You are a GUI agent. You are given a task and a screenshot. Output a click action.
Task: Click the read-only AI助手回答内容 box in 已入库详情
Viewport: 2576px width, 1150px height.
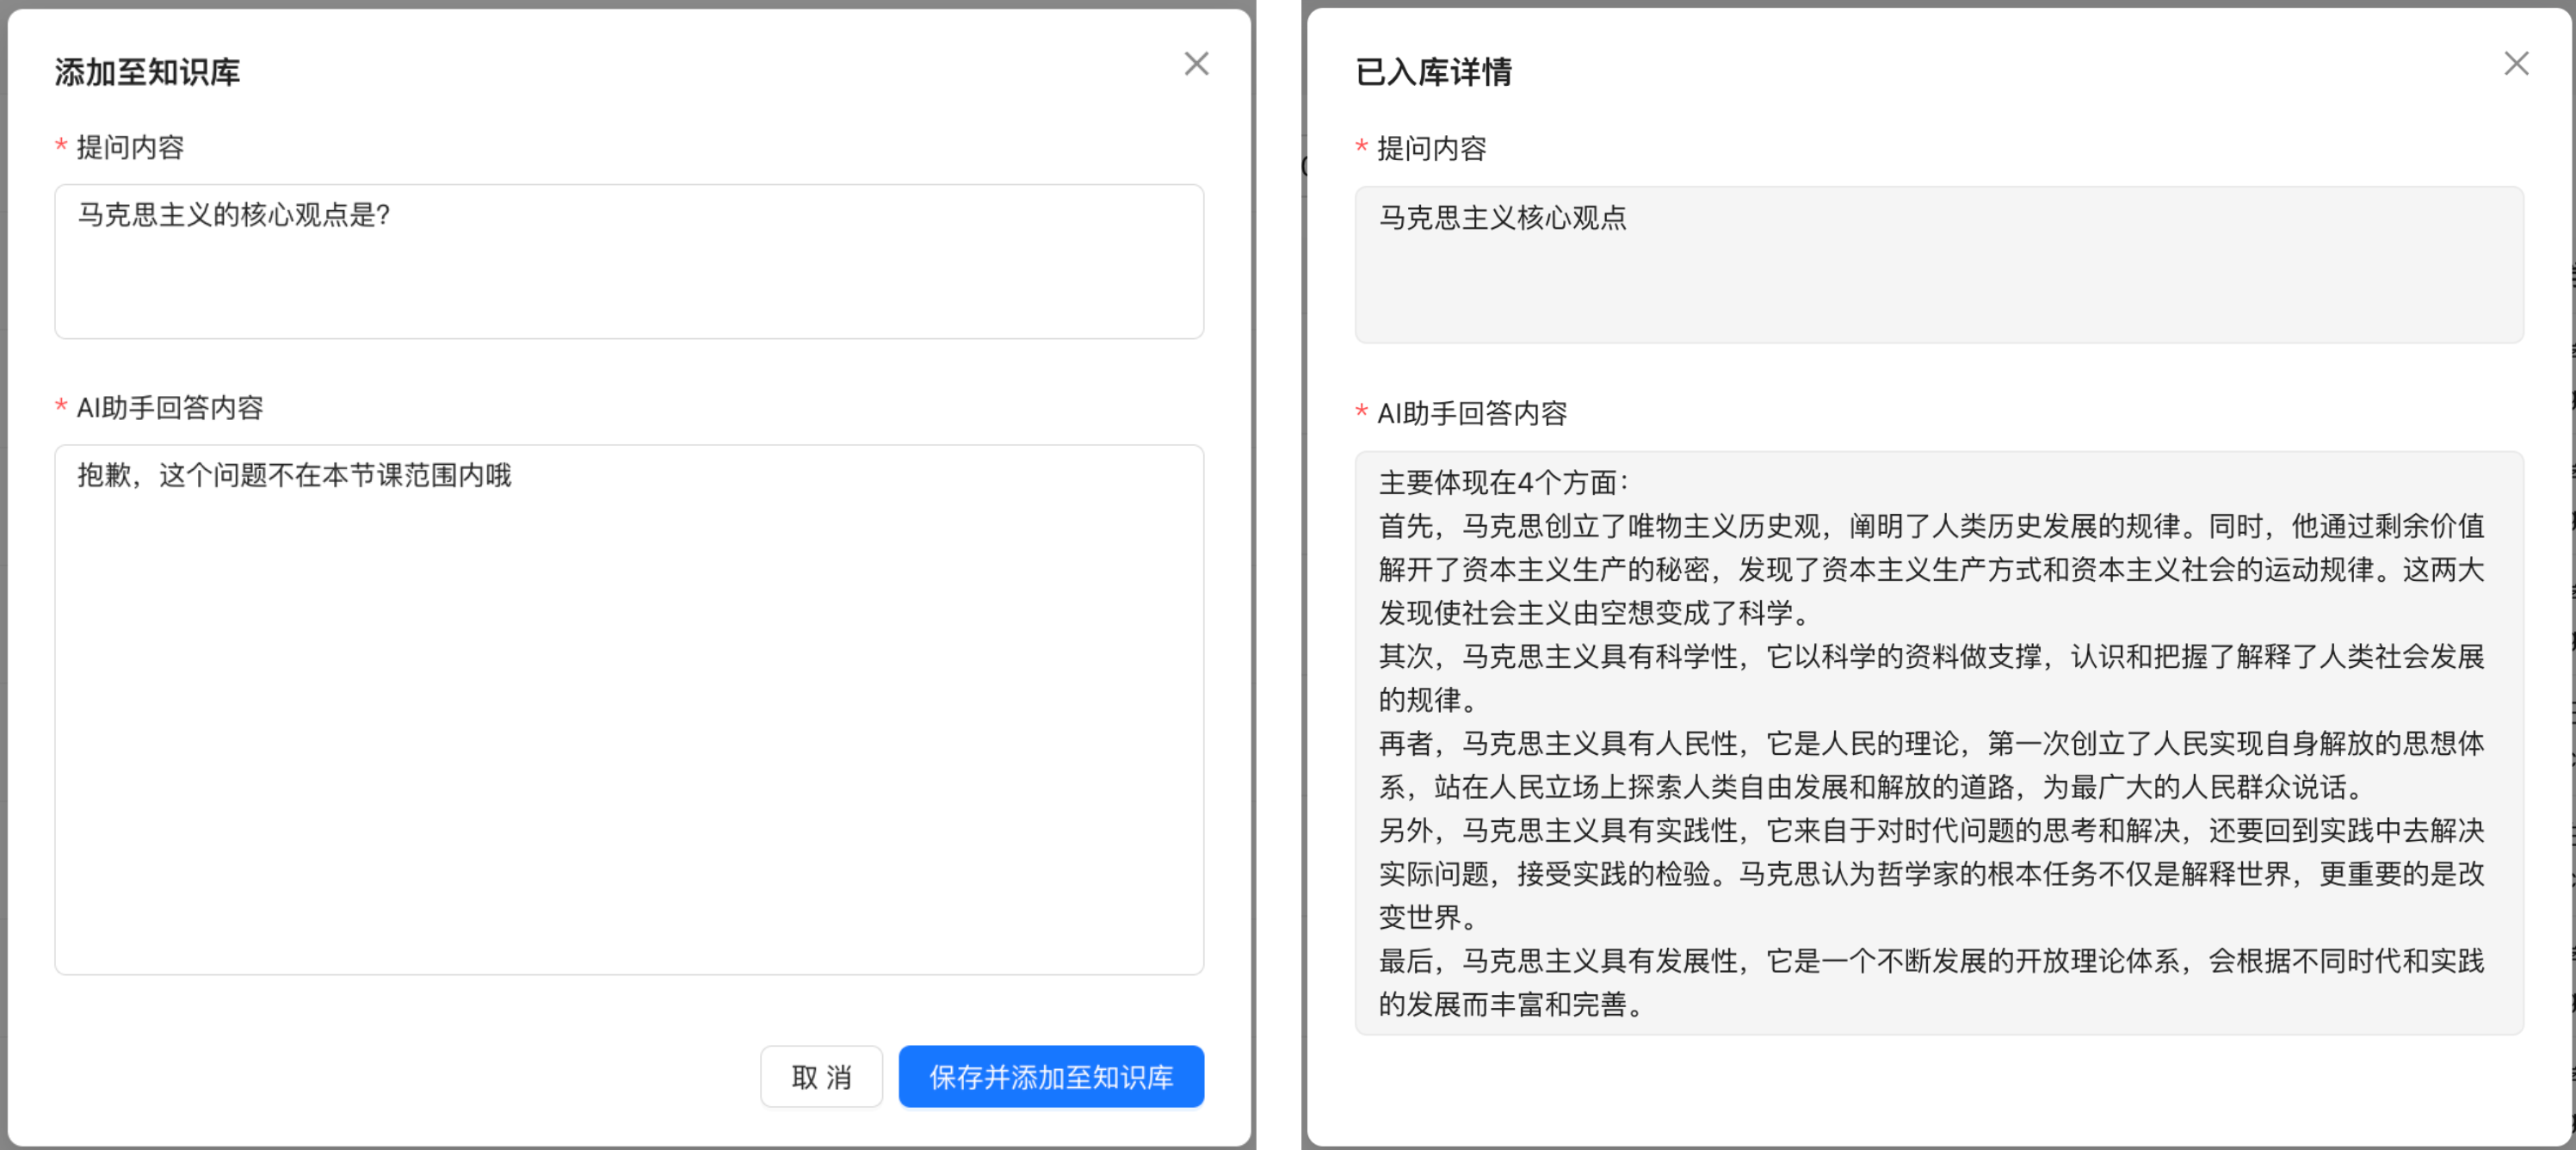point(1938,742)
